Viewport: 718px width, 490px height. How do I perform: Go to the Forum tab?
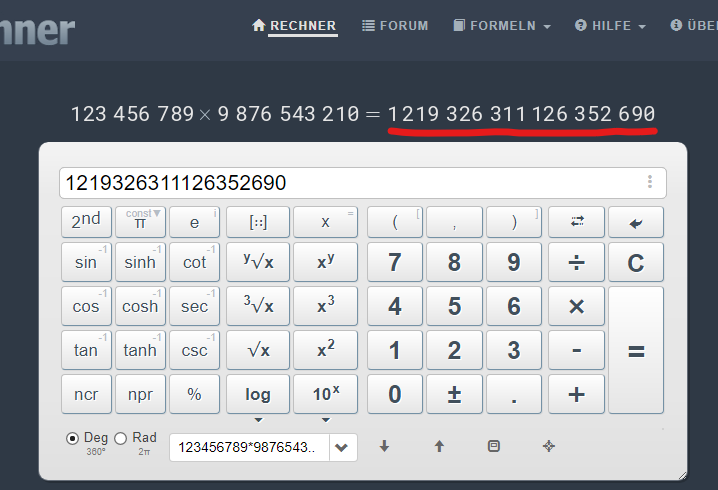coord(395,26)
